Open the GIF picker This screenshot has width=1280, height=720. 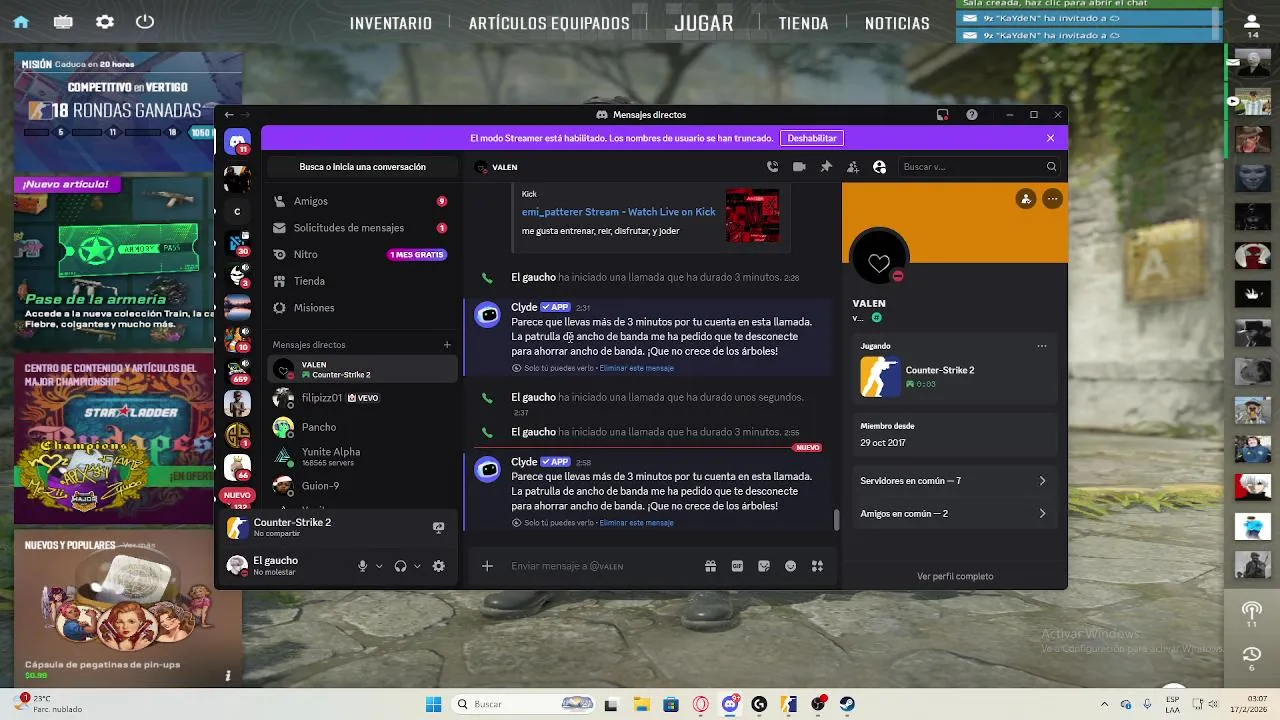point(737,566)
